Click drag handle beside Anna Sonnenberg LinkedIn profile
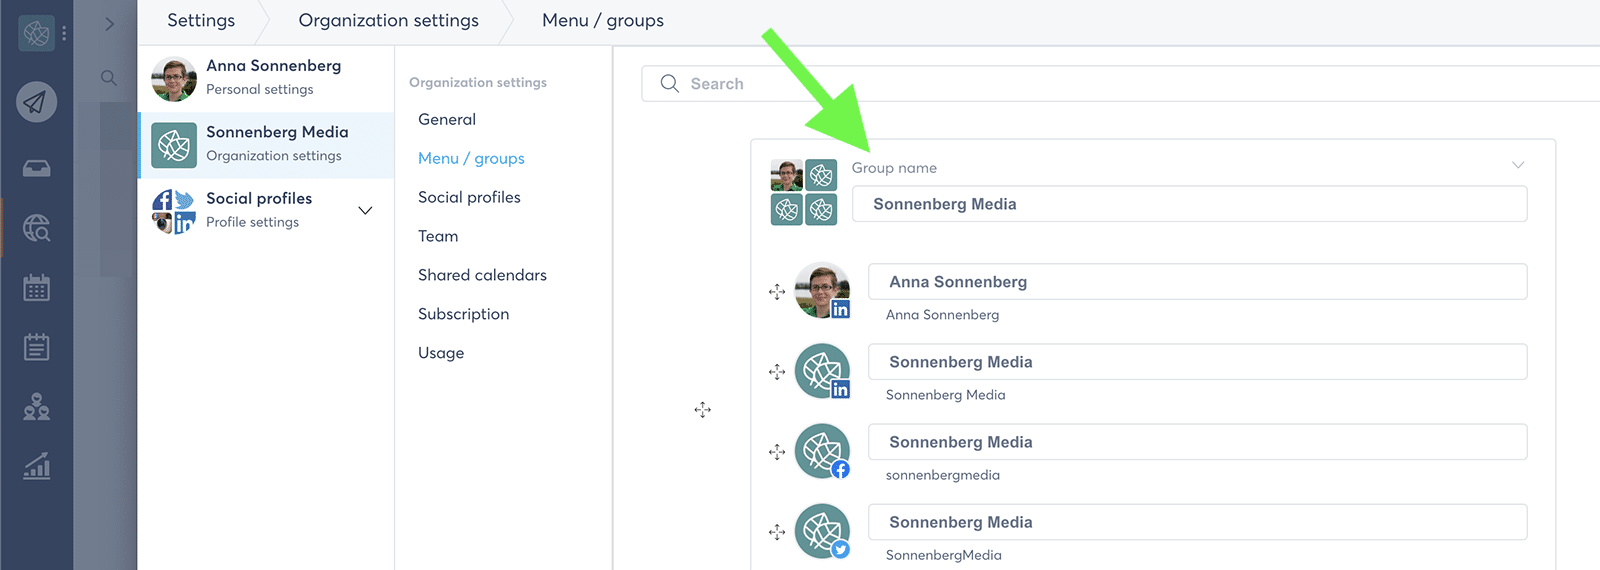Viewport: 1600px width, 570px height. click(777, 292)
